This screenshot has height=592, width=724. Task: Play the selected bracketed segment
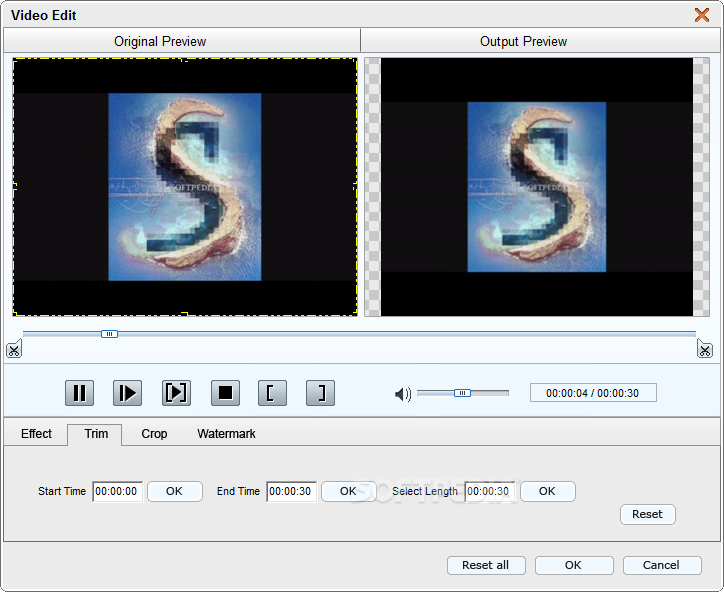[x=176, y=393]
